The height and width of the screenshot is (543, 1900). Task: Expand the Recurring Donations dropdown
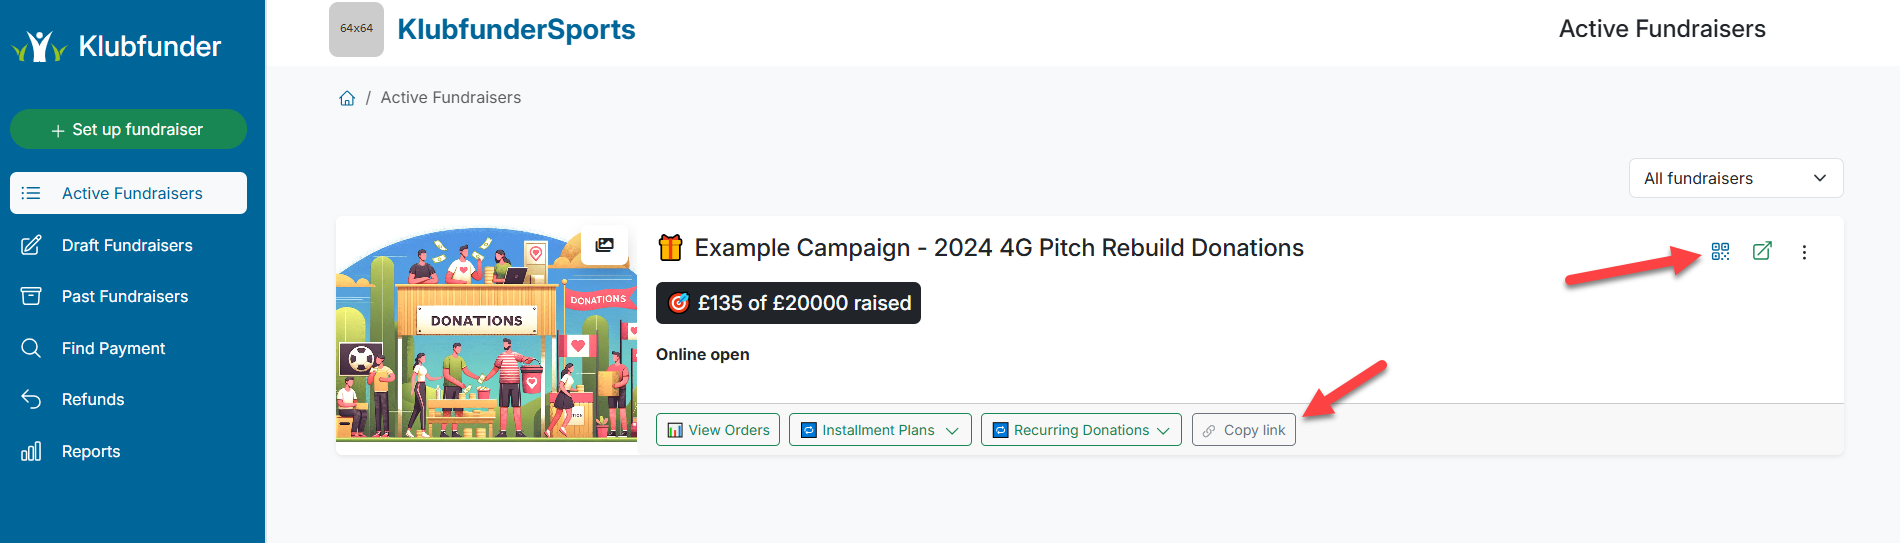point(1080,430)
